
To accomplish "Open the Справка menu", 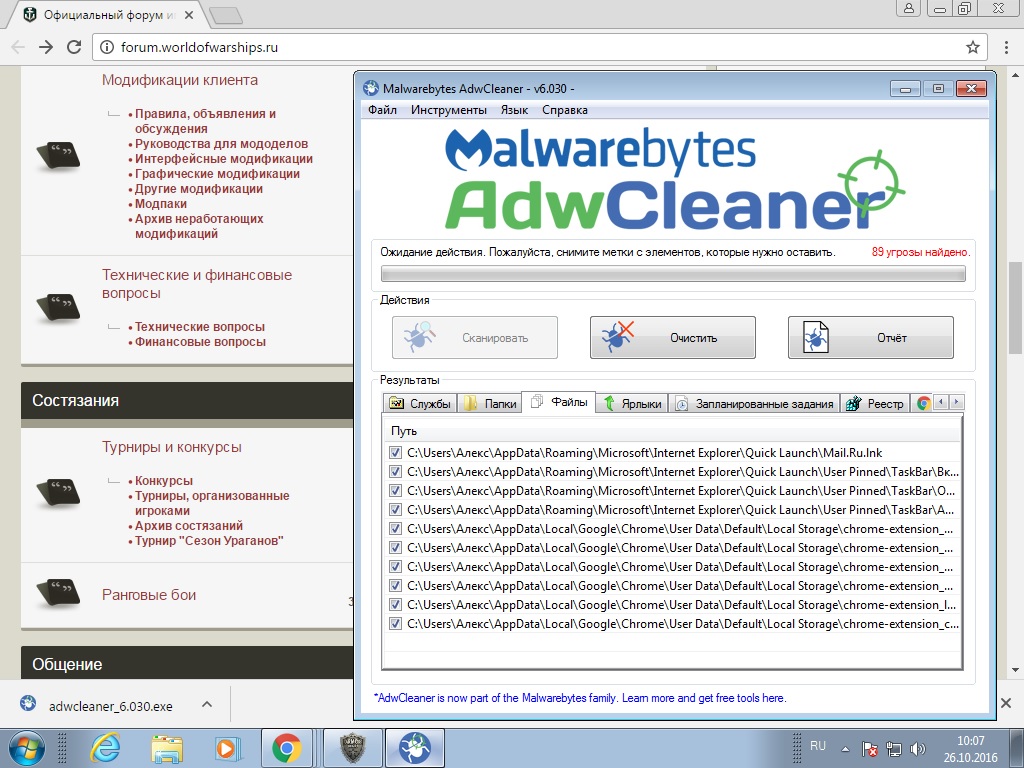I will [565, 110].
